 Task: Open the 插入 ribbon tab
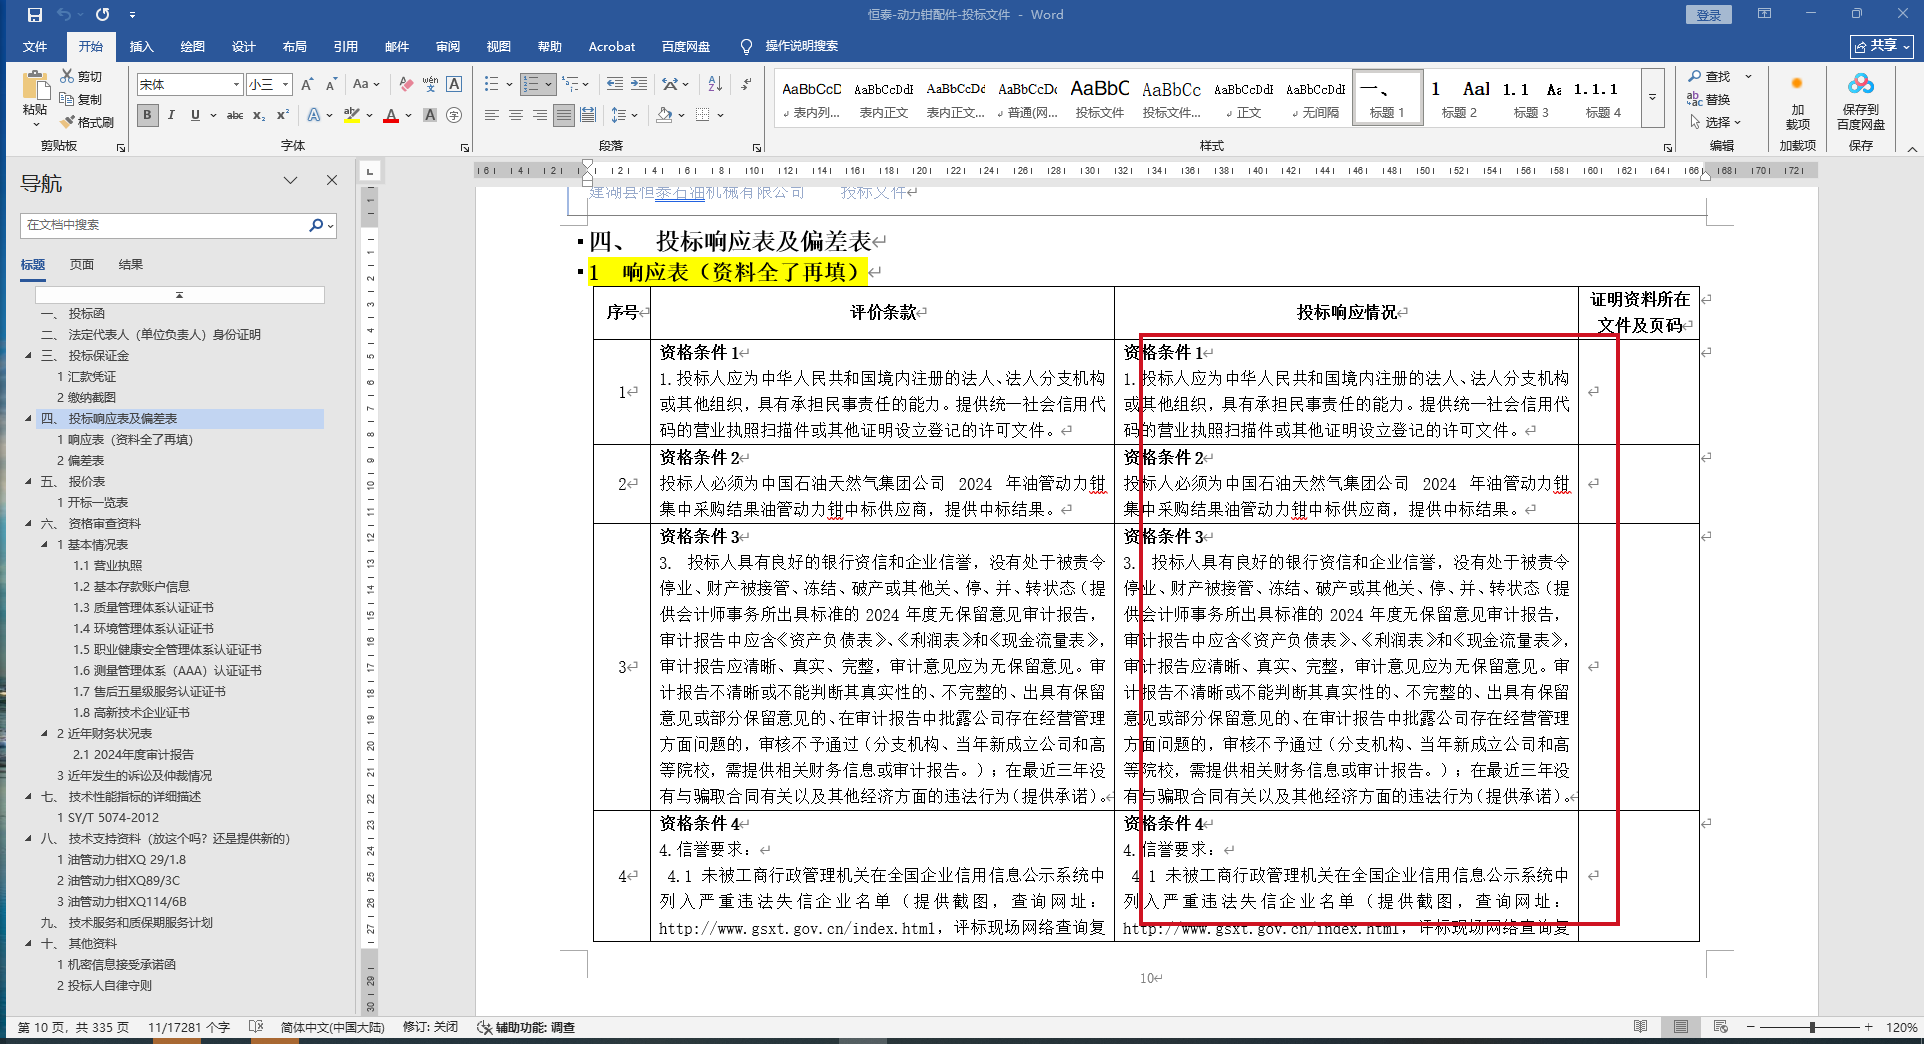click(141, 46)
